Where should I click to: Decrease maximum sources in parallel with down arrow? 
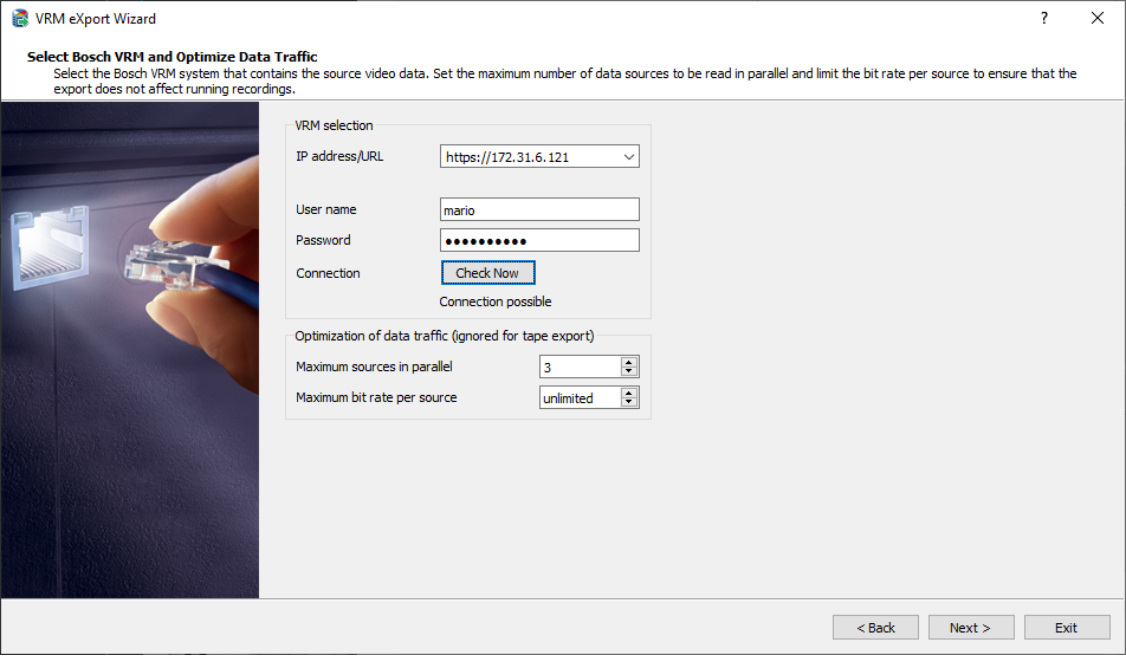pyautogui.click(x=629, y=372)
